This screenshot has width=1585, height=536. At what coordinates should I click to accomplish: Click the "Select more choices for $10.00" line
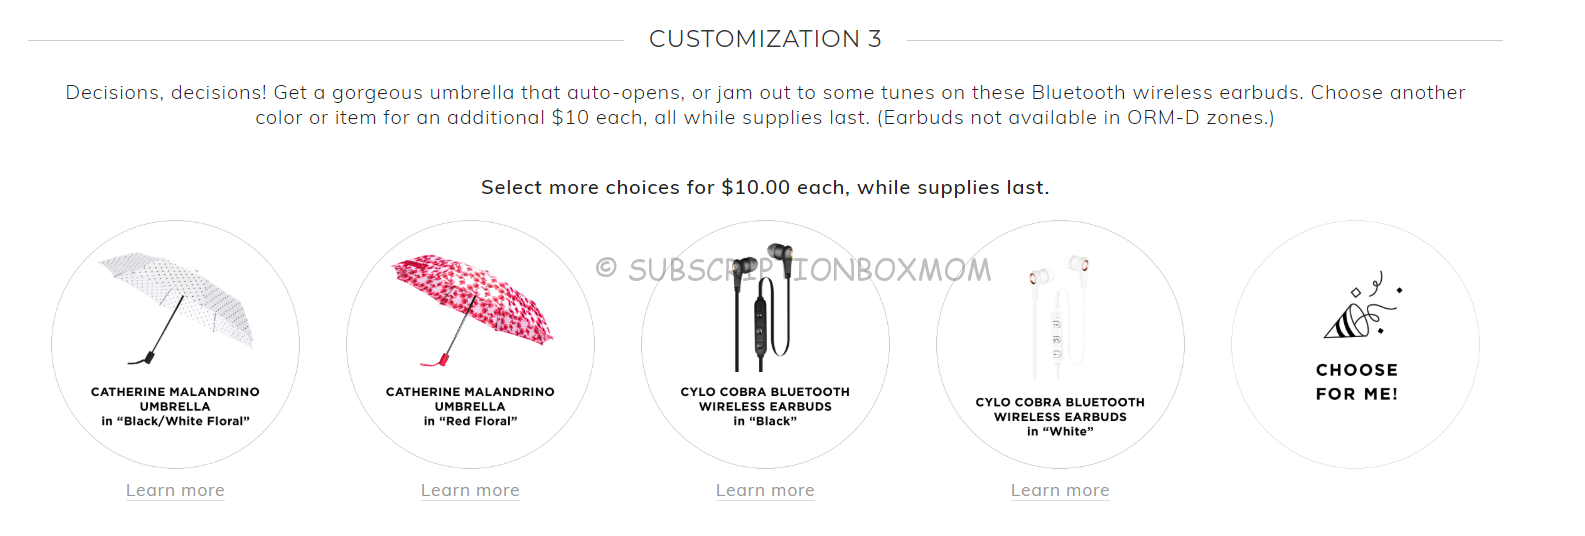tap(765, 187)
